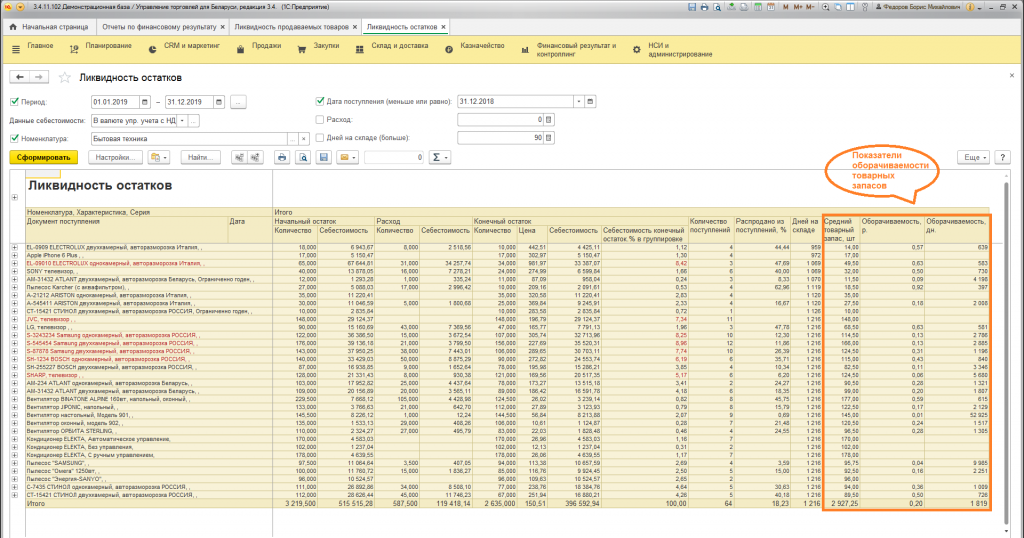Expand the sum Σ dropdown
The width and height of the screenshot is (1024, 538).
(439, 157)
